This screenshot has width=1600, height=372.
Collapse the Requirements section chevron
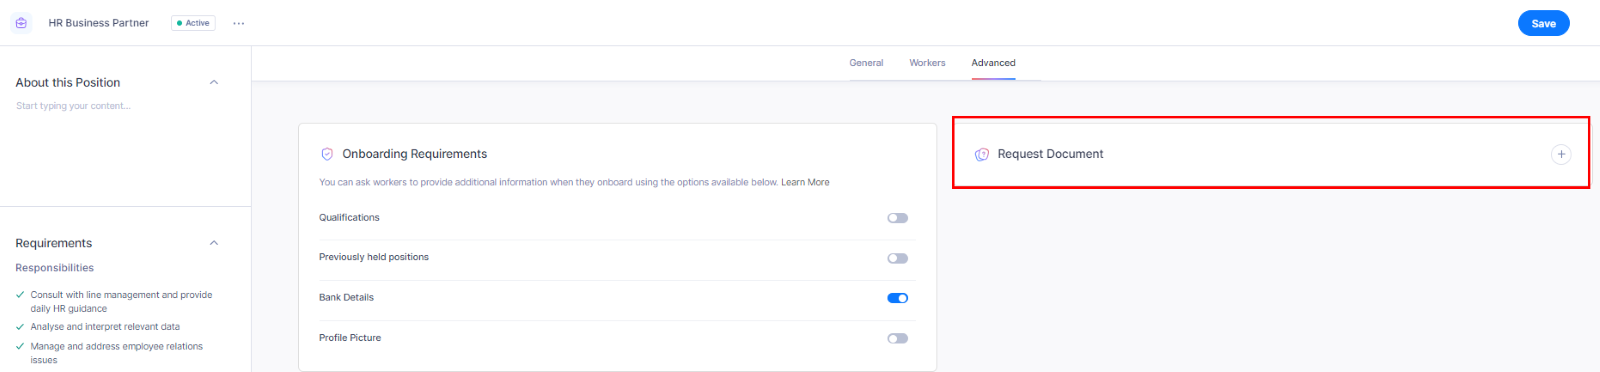[214, 243]
